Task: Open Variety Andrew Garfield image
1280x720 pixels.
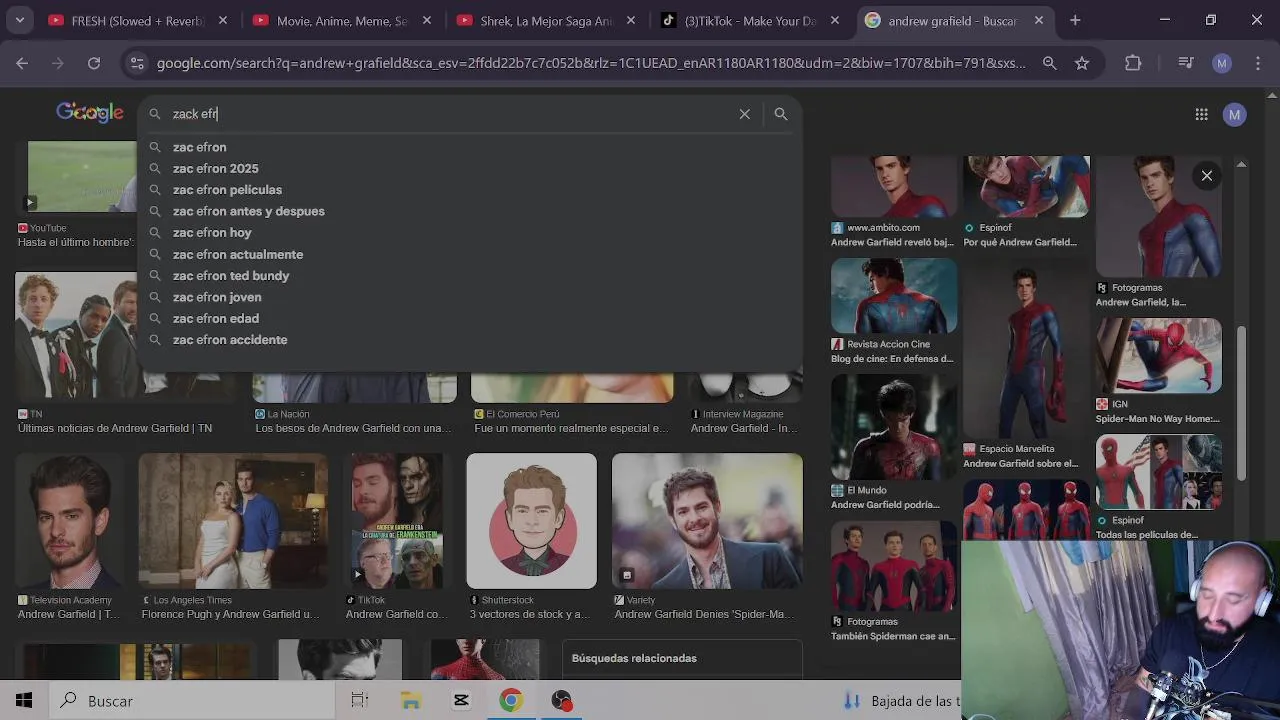Action: pyautogui.click(x=707, y=521)
